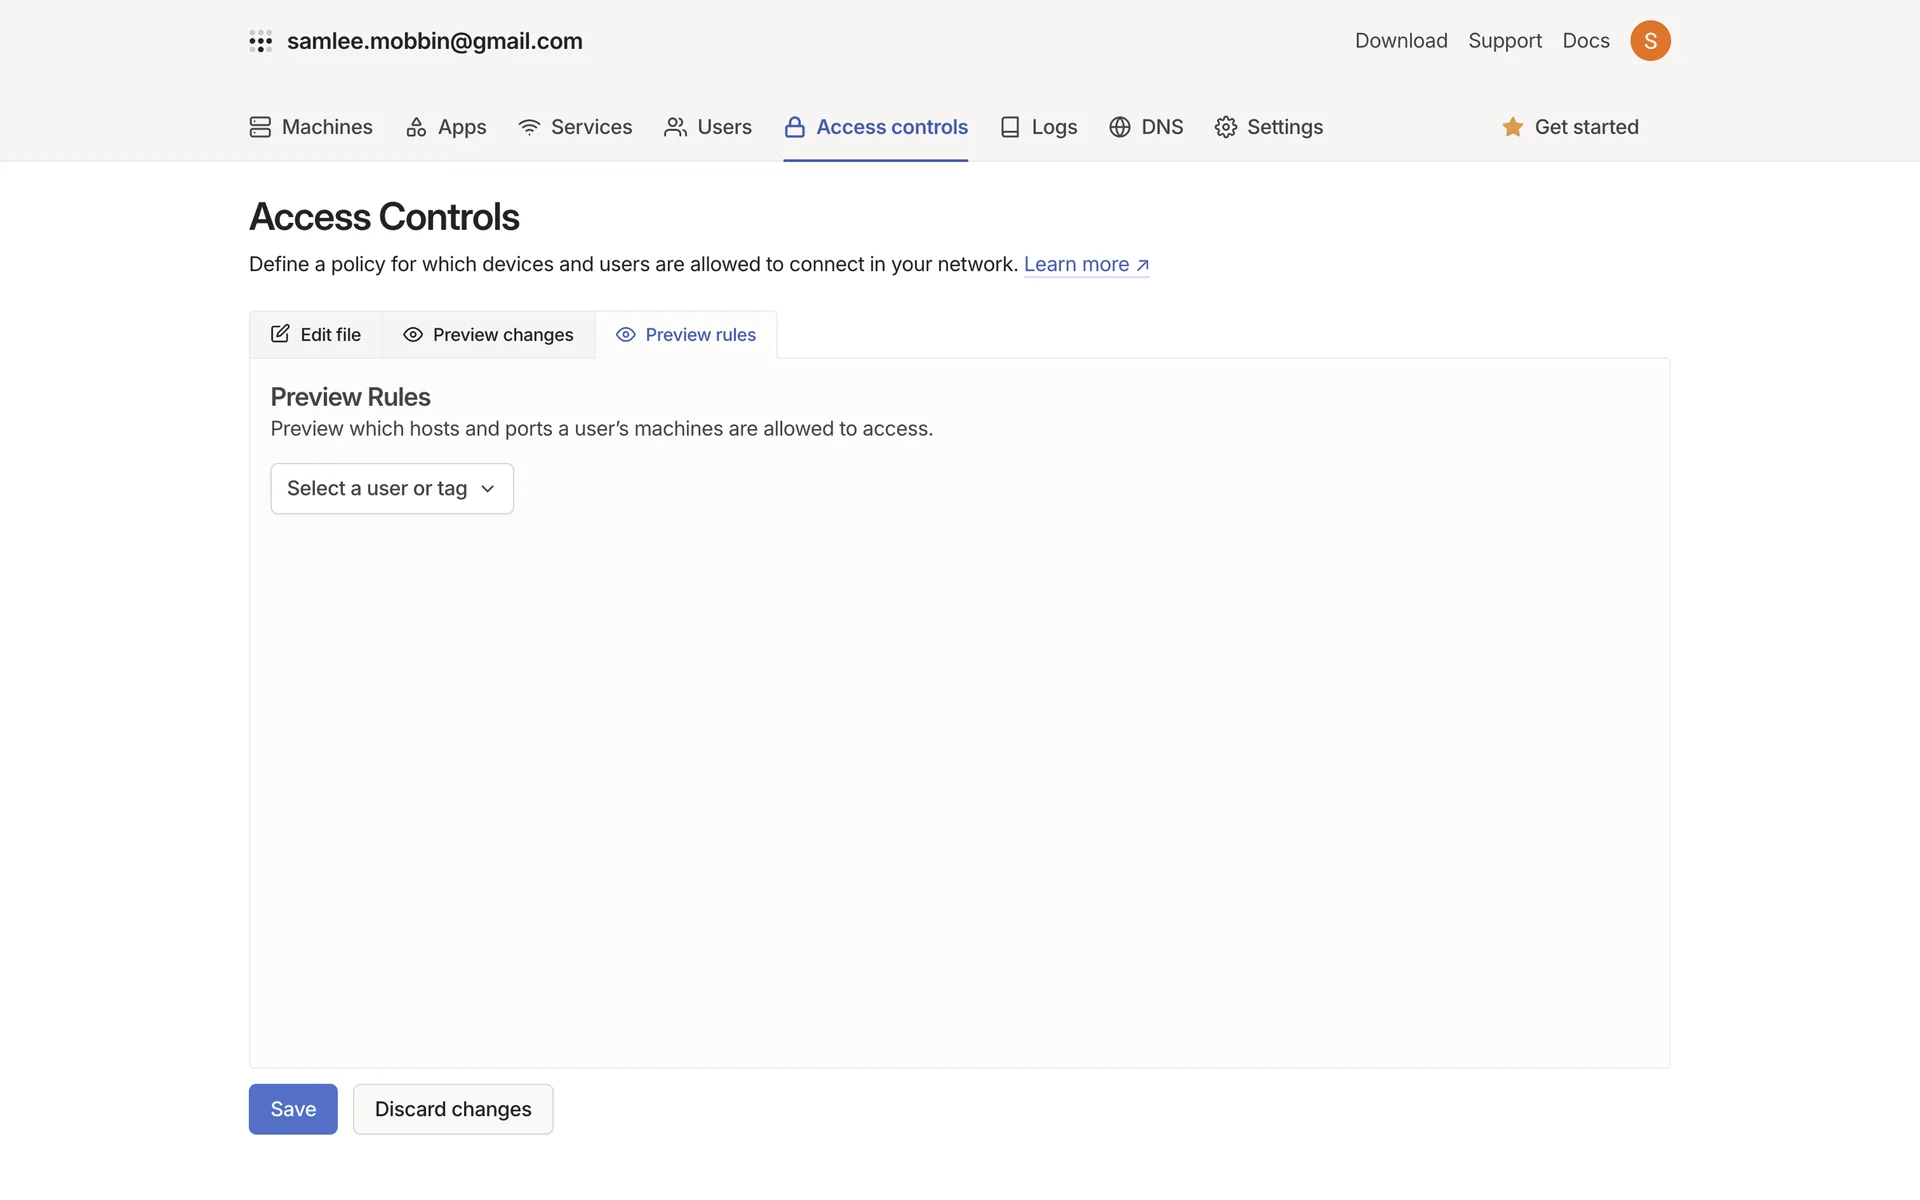Click the Tailscale dotted logo icon

click(x=260, y=41)
